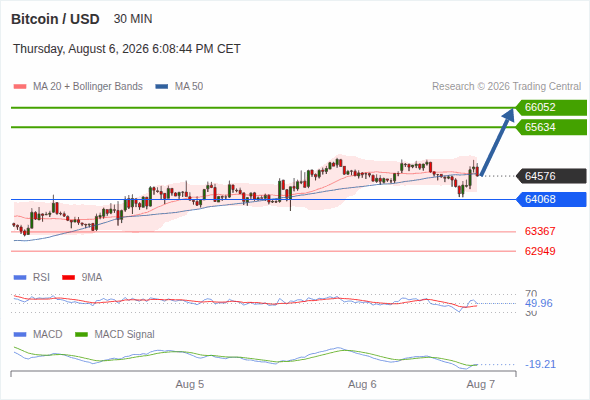Viewport: 590px width, 400px height.
Task: Select the 66052 resistance price tag
Action: (551, 107)
